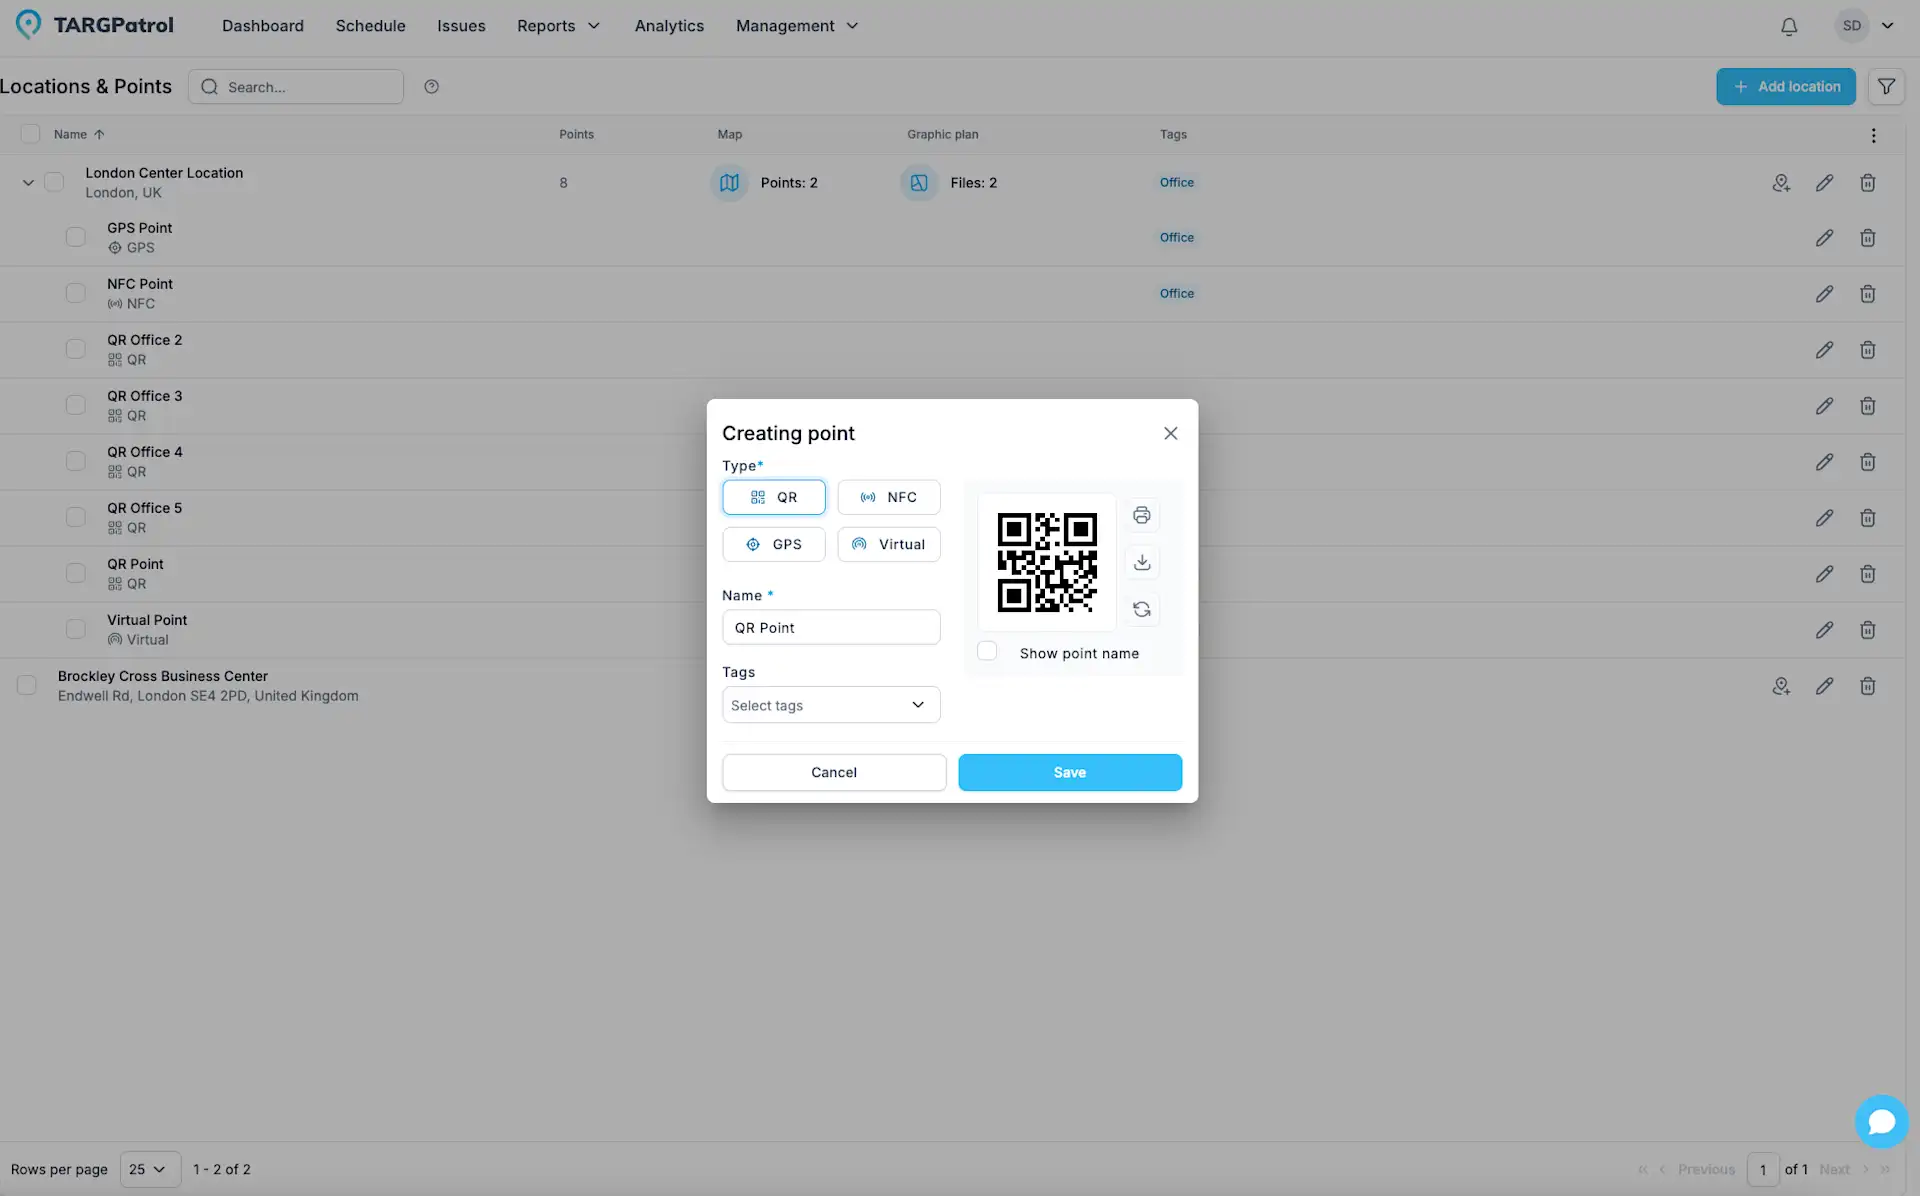Image resolution: width=1920 pixels, height=1196 pixels.
Task: Collapse the London Center Location row
Action: coord(28,183)
